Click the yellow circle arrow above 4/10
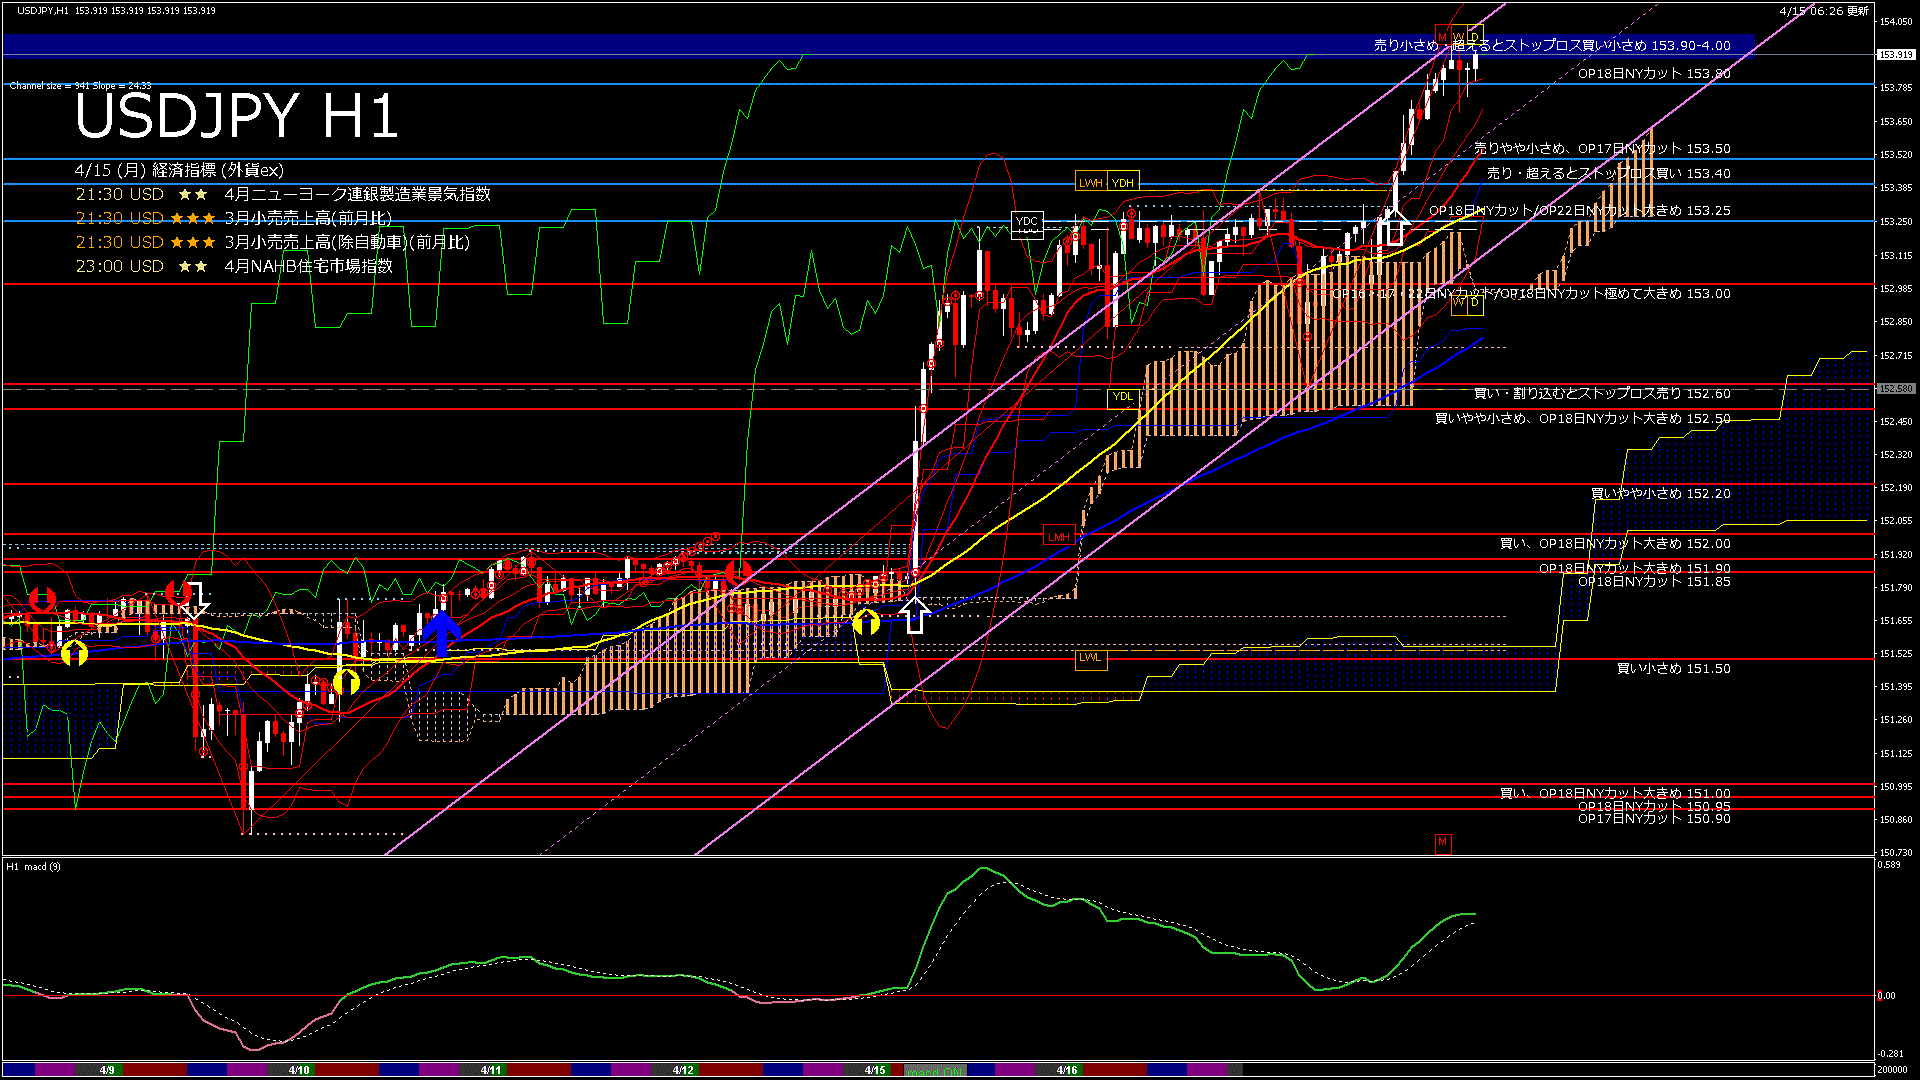 pyautogui.click(x=346, y=682)
